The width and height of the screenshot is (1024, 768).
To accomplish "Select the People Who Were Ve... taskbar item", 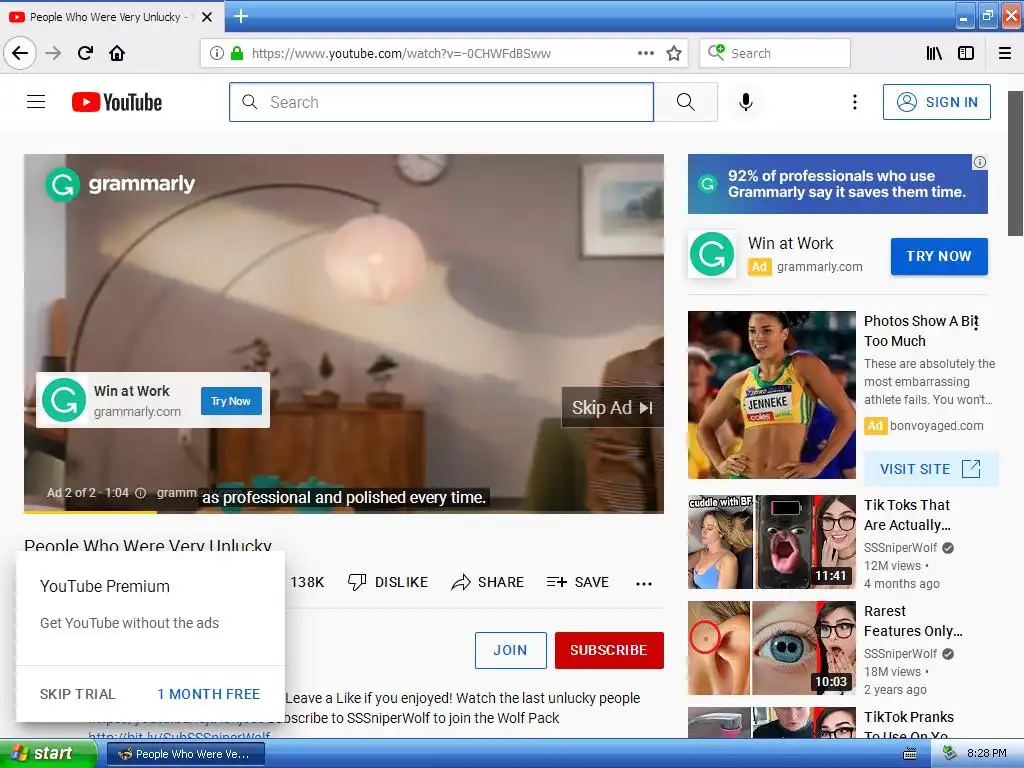I will coord(185,754).
